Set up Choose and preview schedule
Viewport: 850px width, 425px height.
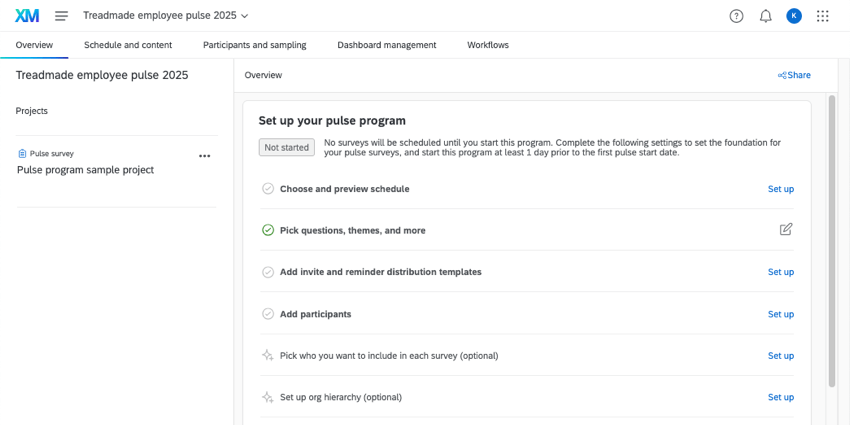pos(780,189)
